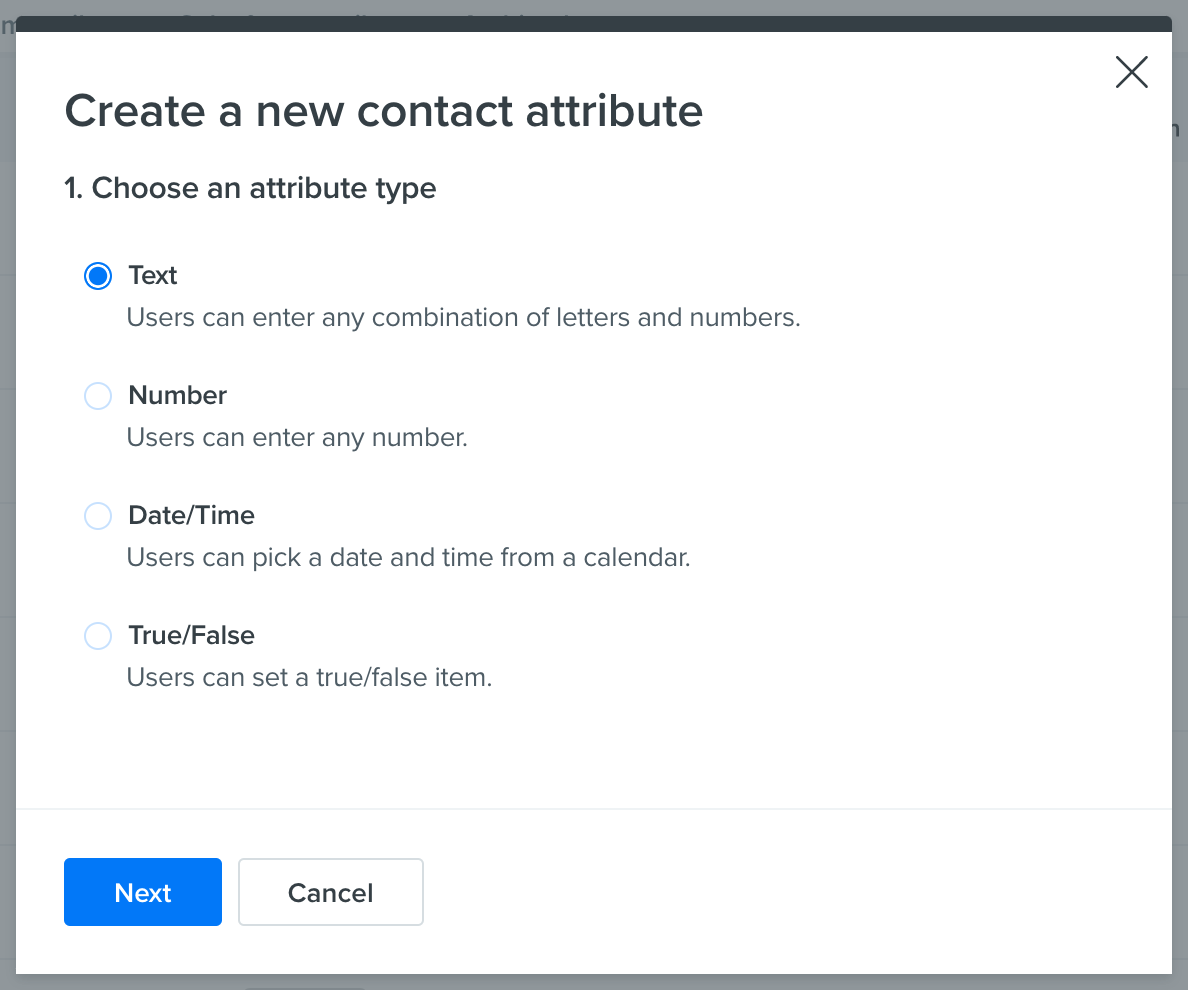Click the "letters and numbers" description text
The image size is (1188, 990).
463,318
